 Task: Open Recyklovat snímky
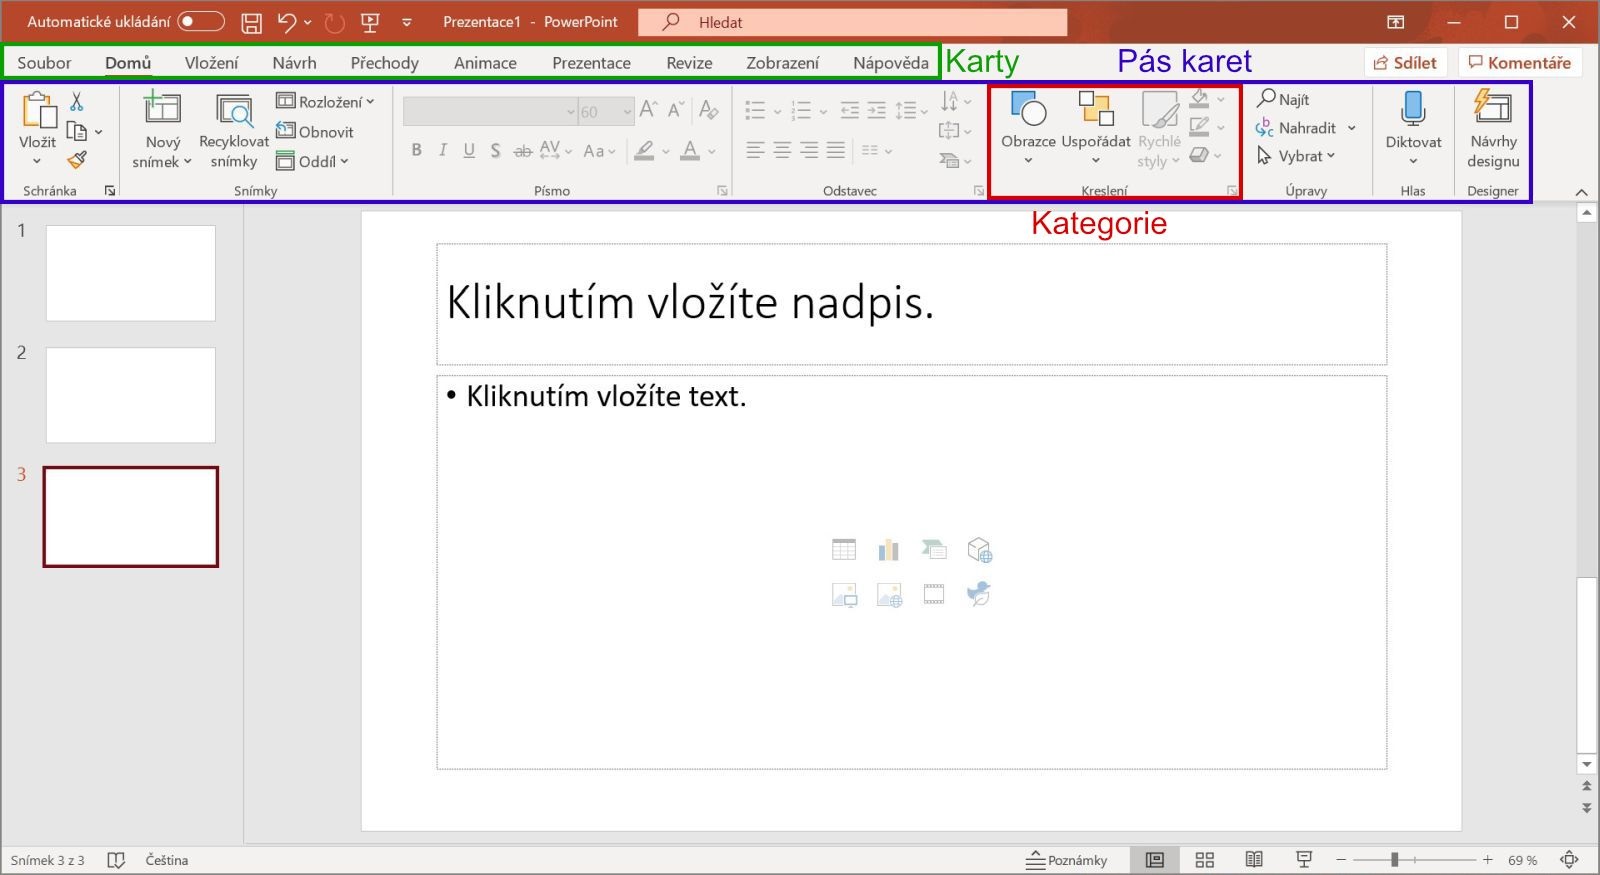(x=234, y=131)
